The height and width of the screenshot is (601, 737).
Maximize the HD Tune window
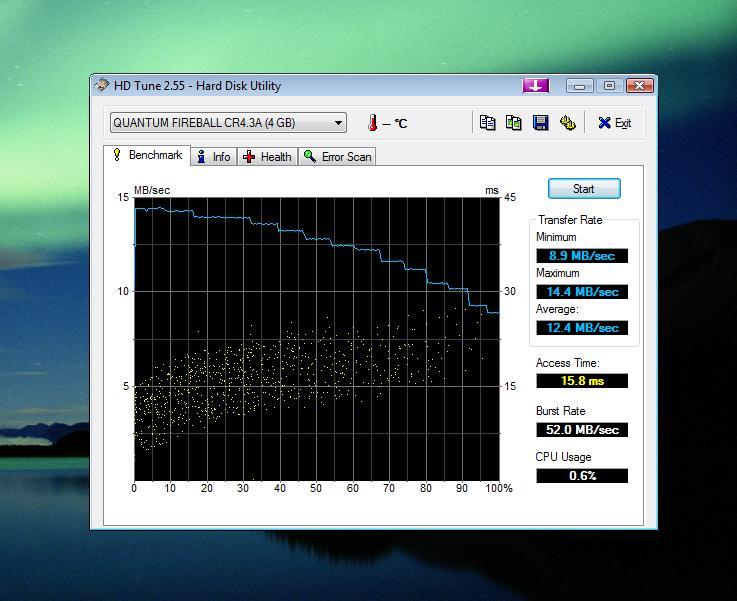[x=609, y=86]
